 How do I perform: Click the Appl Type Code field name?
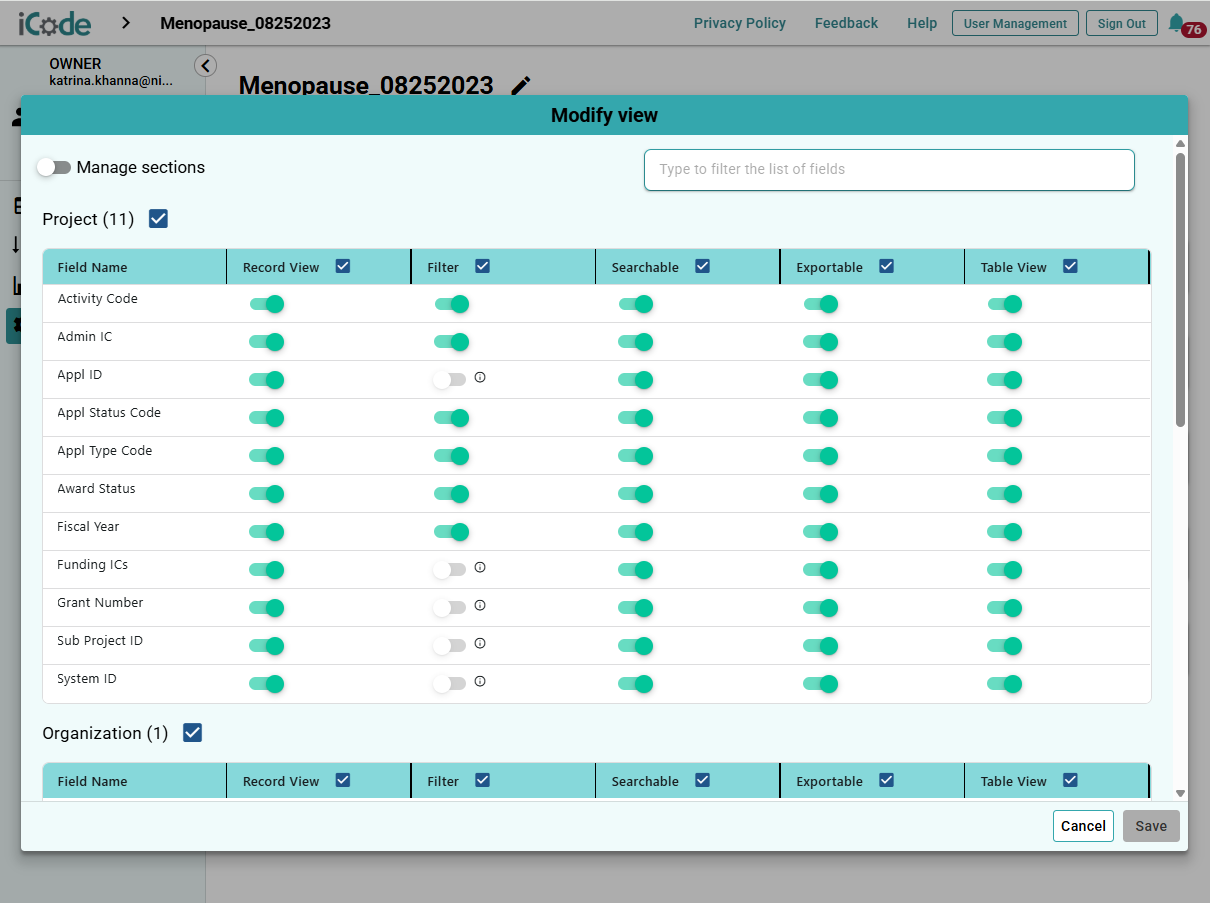(x=105, y=451)
